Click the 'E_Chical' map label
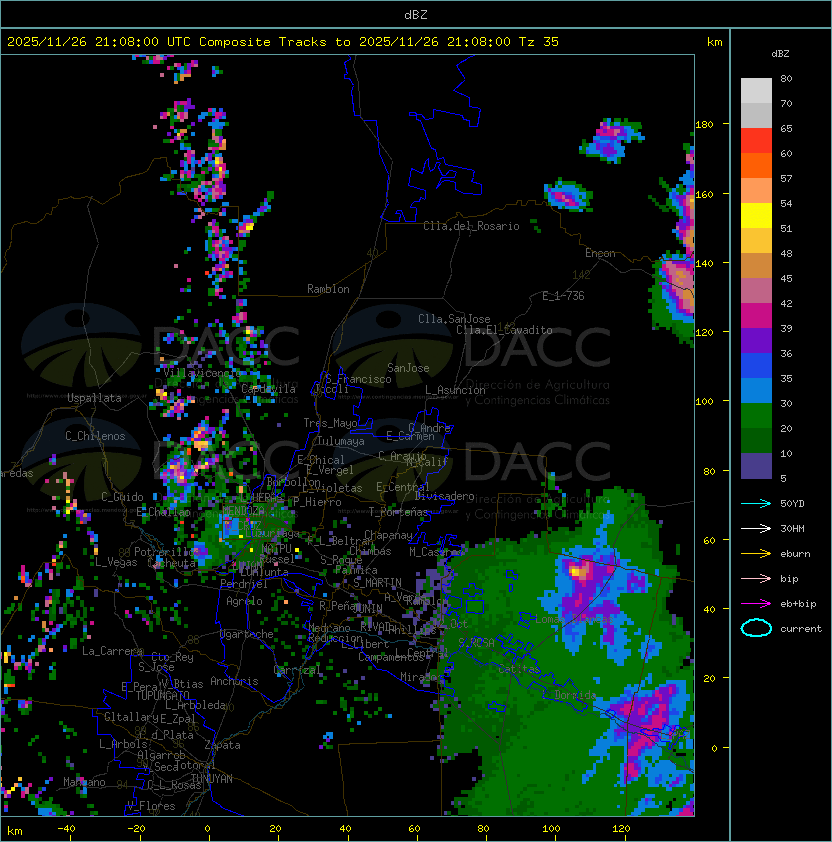Viewport: 832px width, 842px height. [321, 460]
